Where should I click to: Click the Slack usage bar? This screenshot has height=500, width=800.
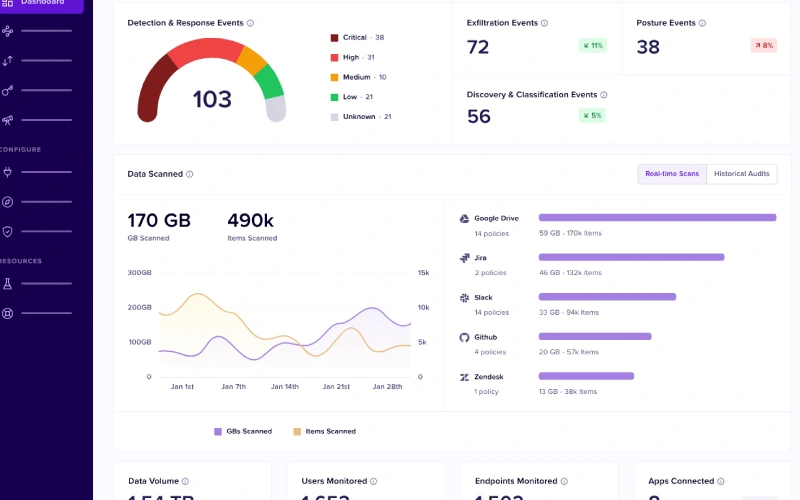point(607,297)
